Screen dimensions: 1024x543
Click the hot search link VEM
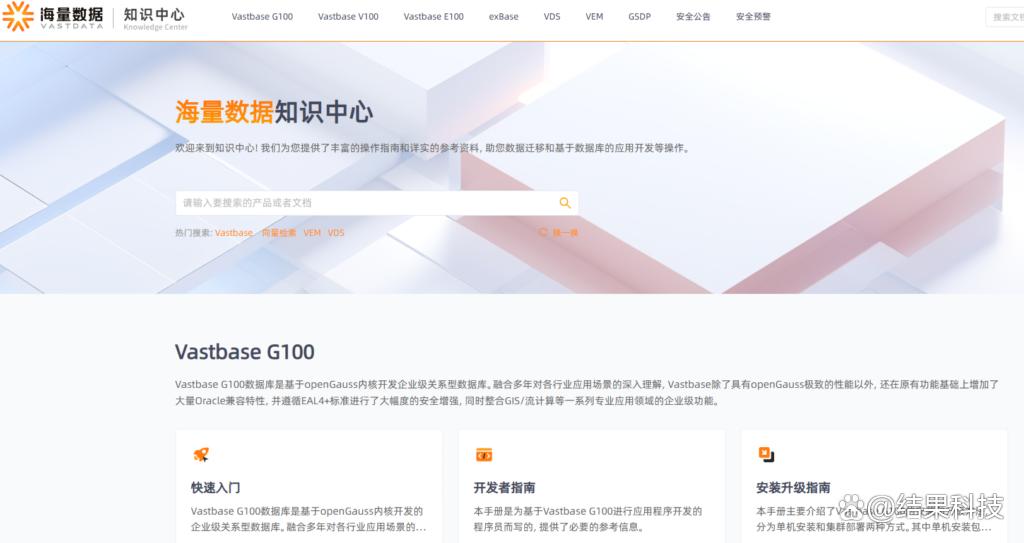pyautogui.click(x=312, y=233)
